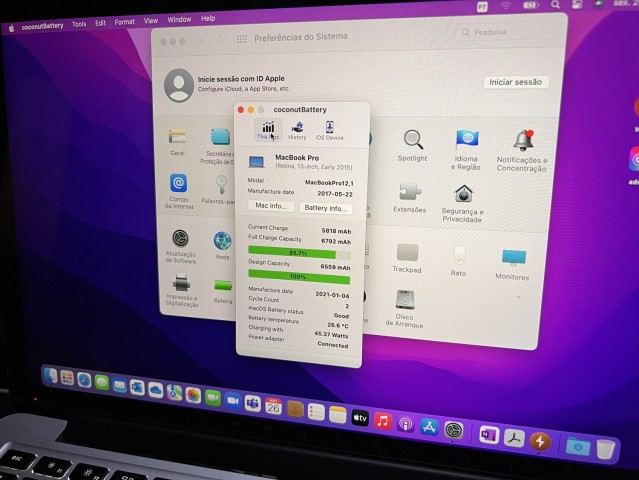Launch Zoom from the Dock

point(233,401)
